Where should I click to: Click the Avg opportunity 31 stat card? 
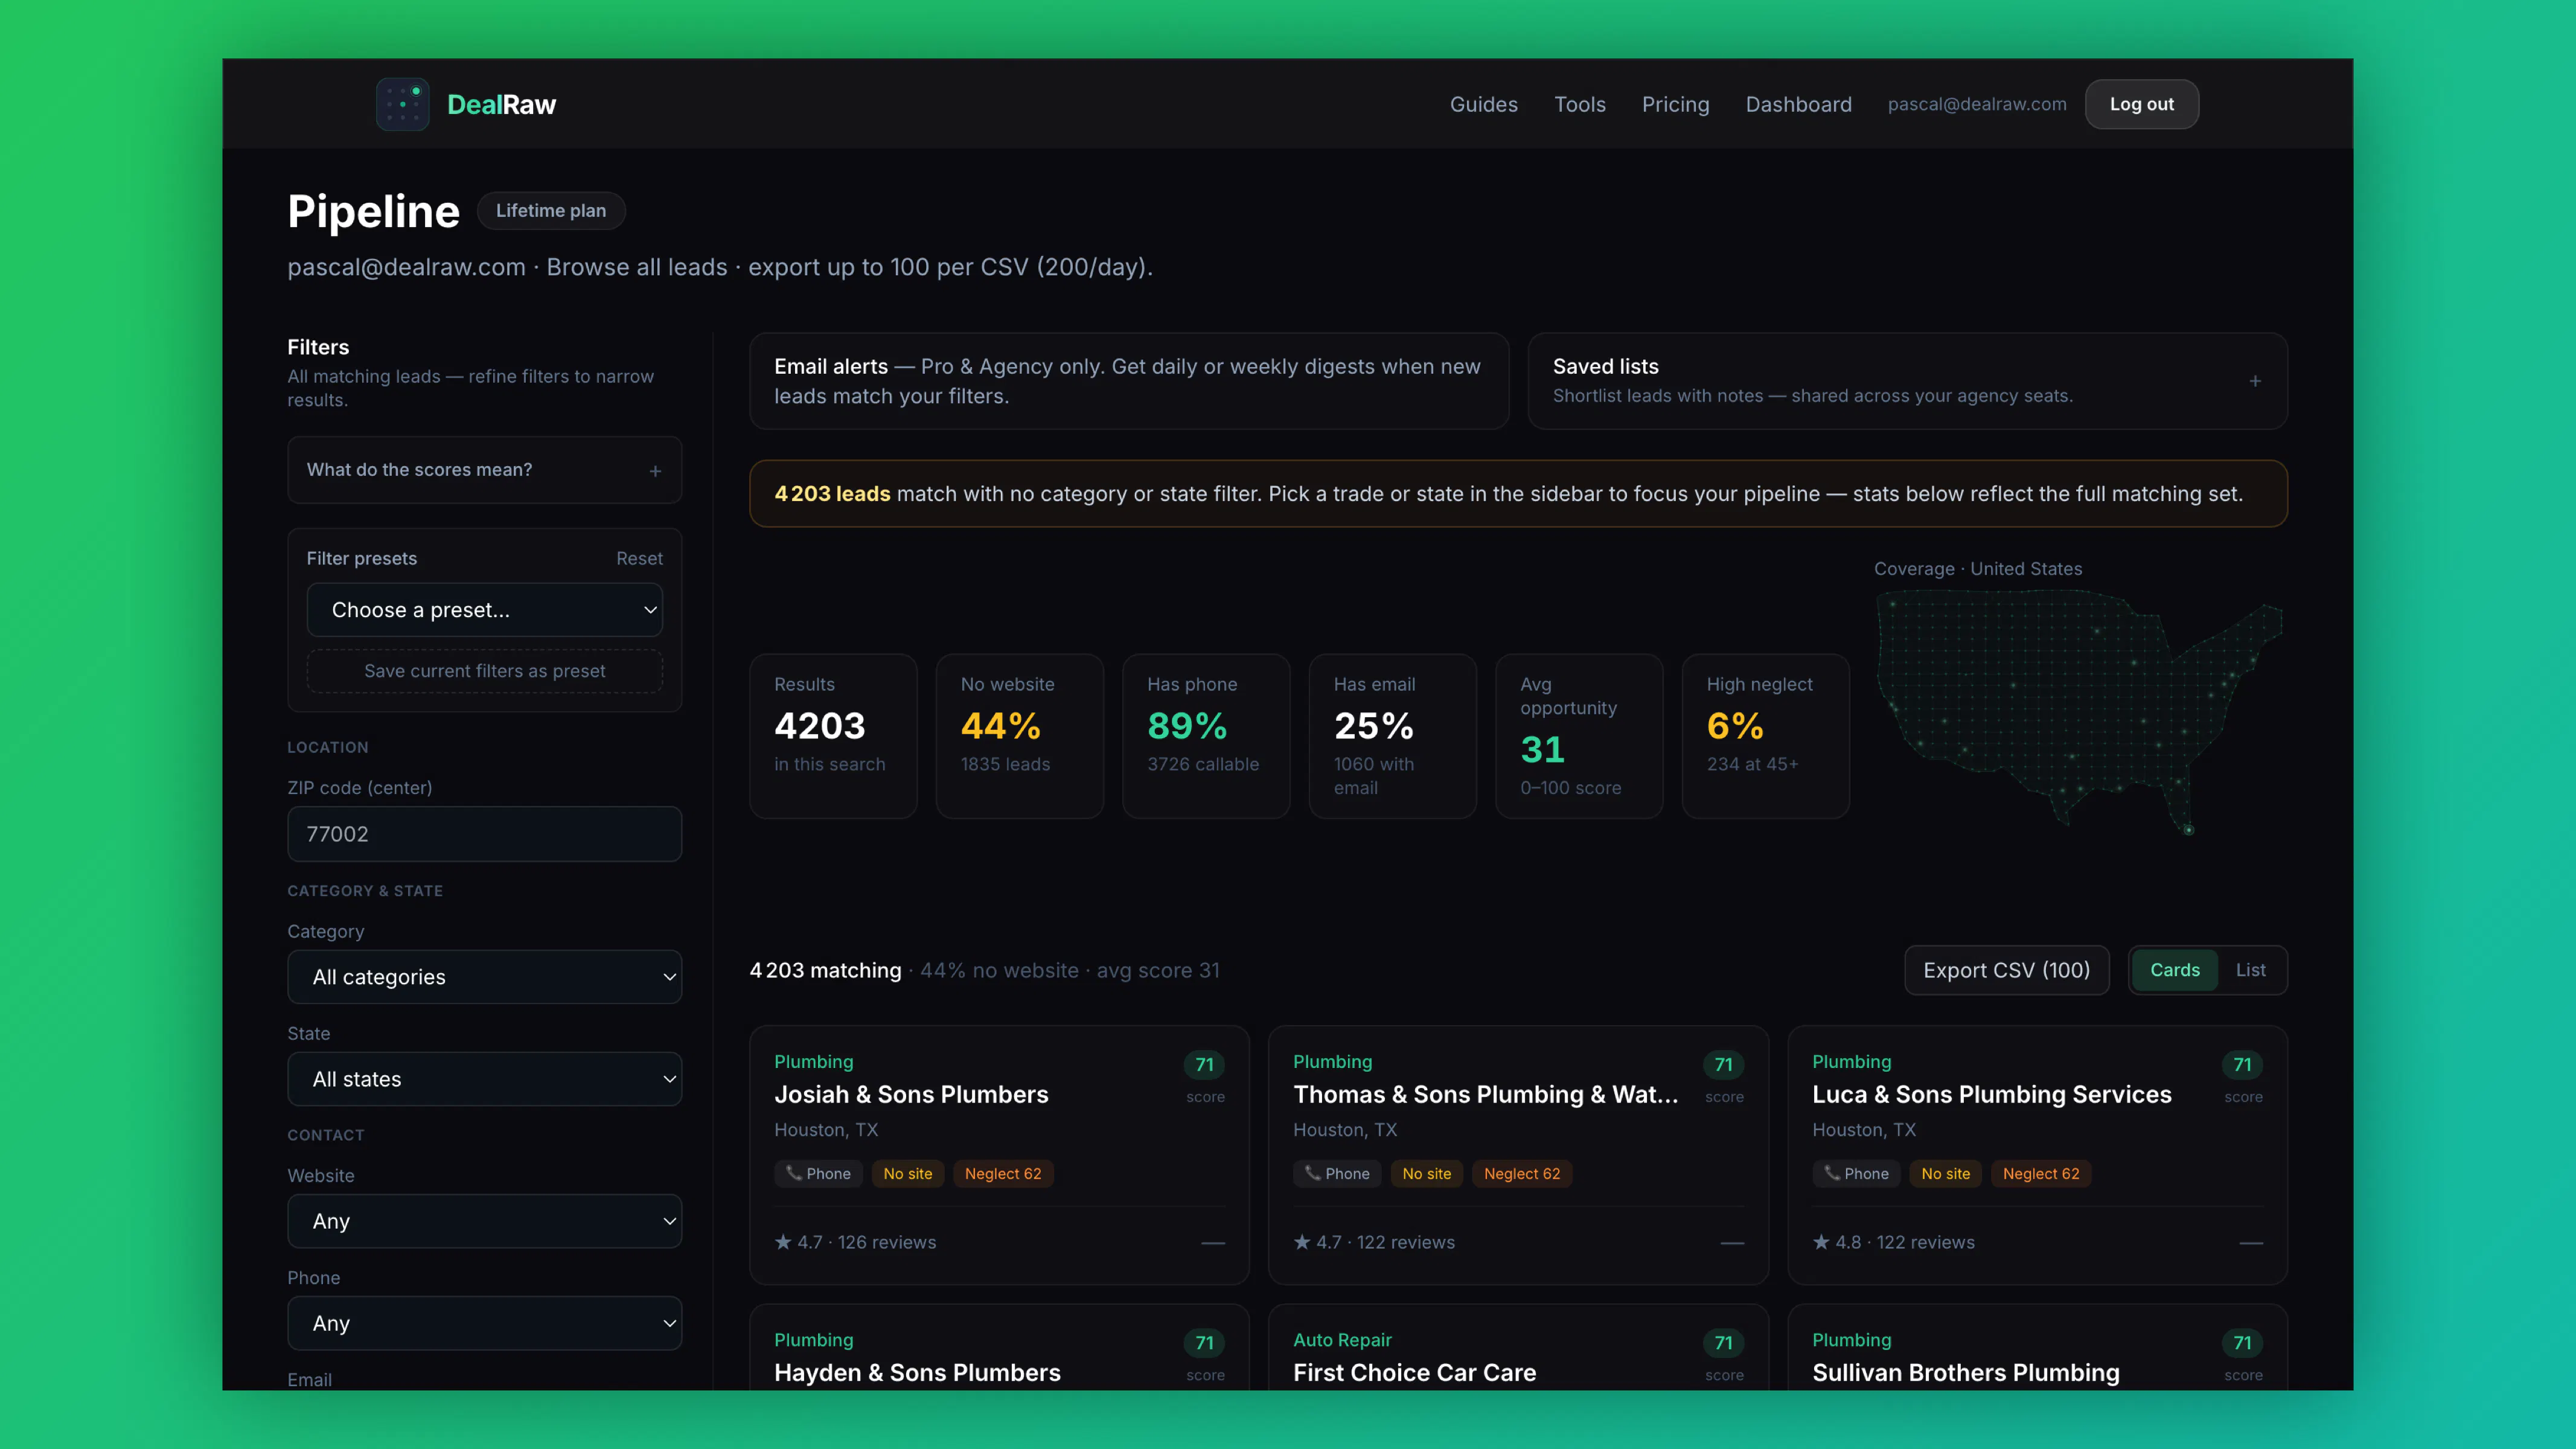(x=1579, y=736)
